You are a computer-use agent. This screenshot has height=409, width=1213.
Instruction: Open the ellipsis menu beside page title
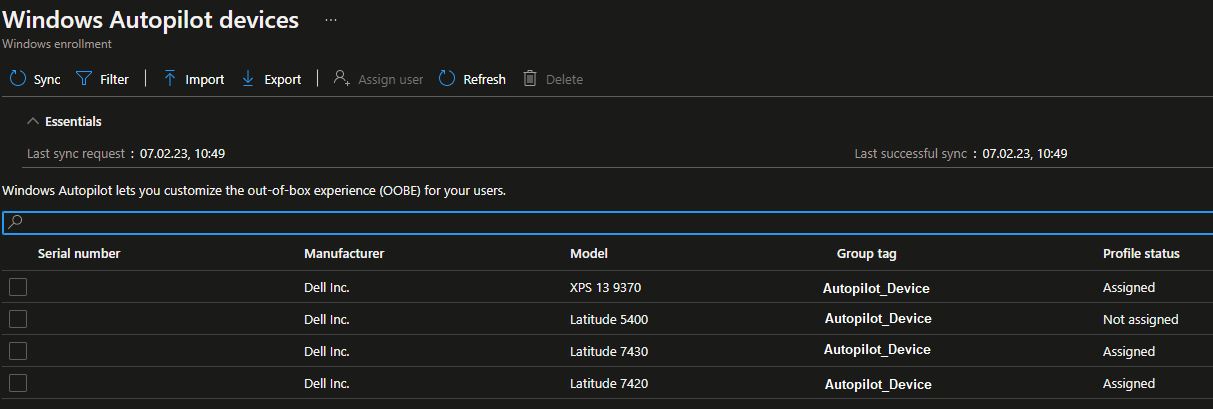coord(331,20)
